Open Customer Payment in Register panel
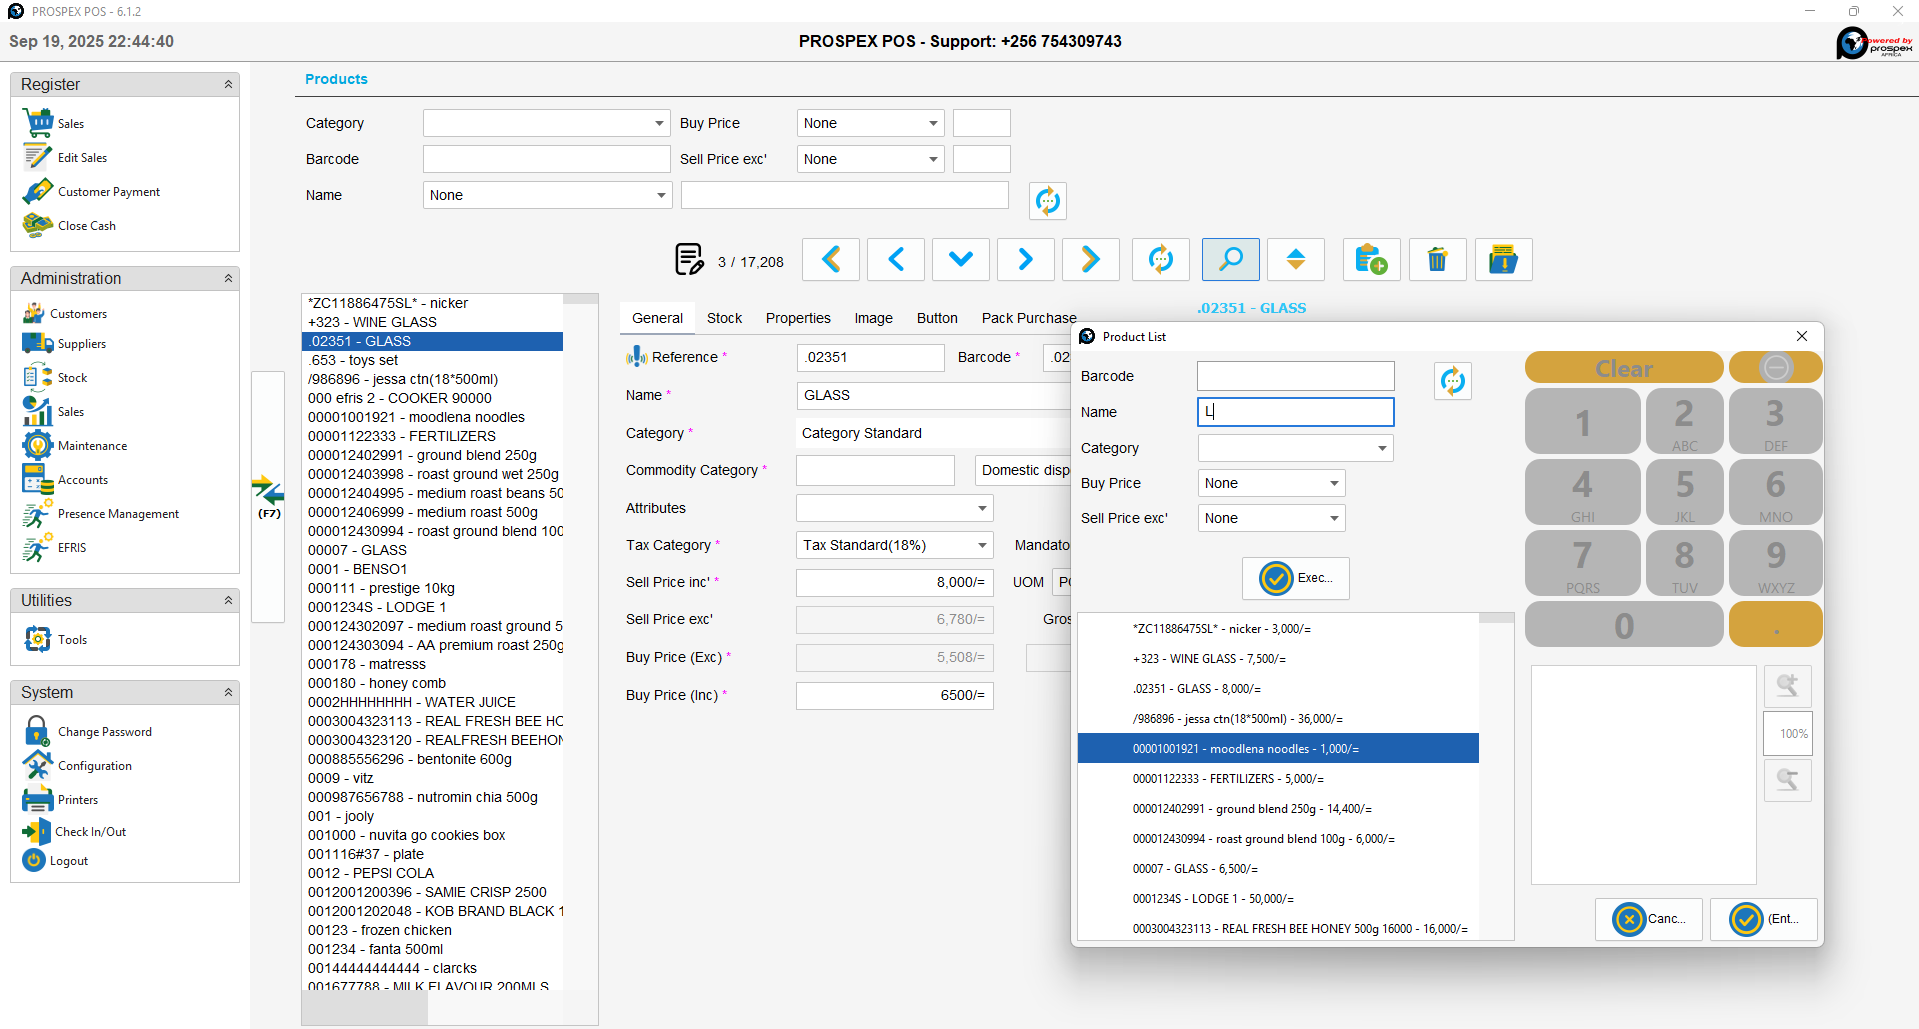Screen dimensions: 1919x1029 108,192
